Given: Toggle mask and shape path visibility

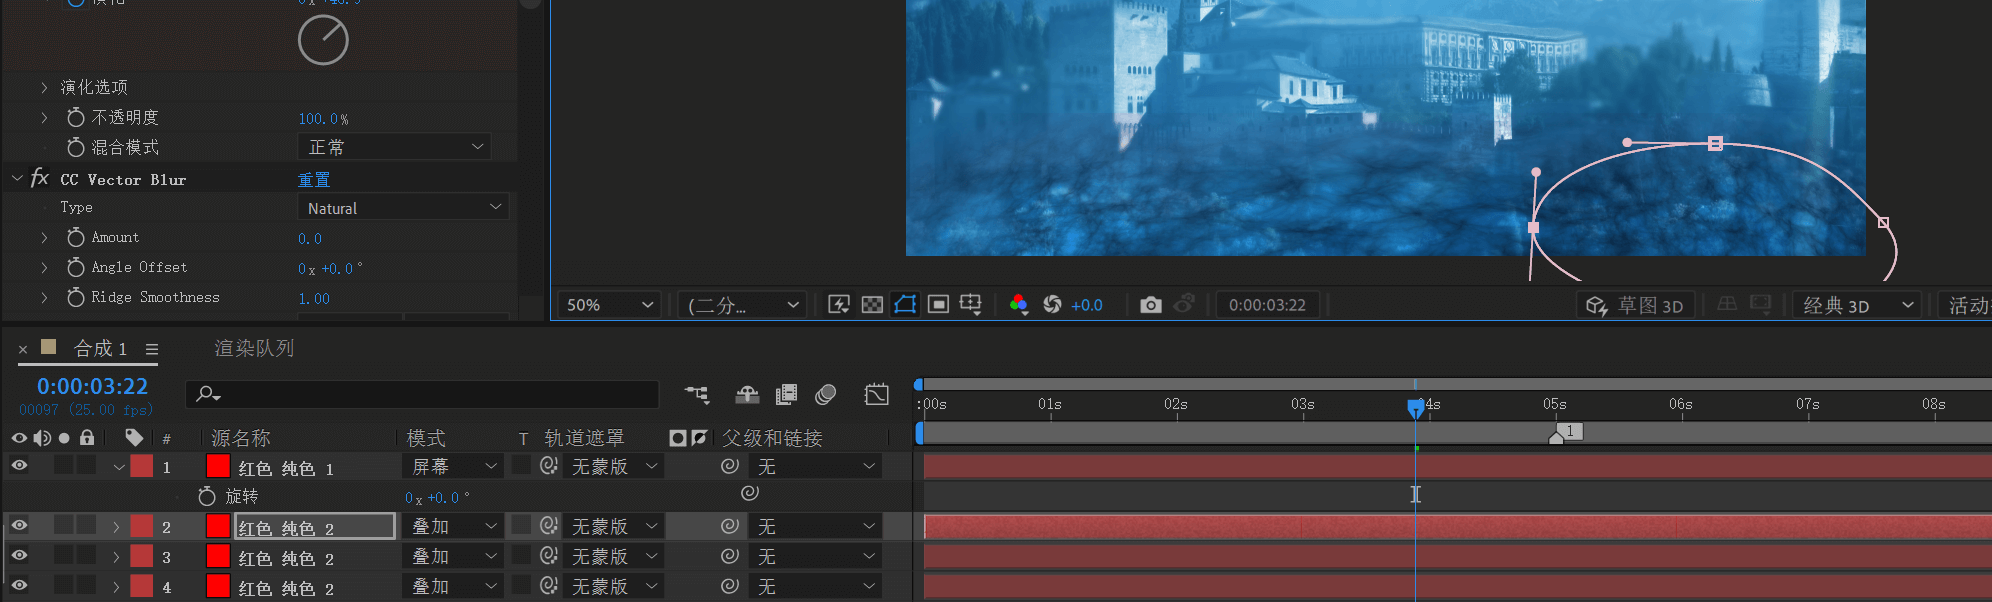Looking at the screenshot, I should click(x=905, y=304).
